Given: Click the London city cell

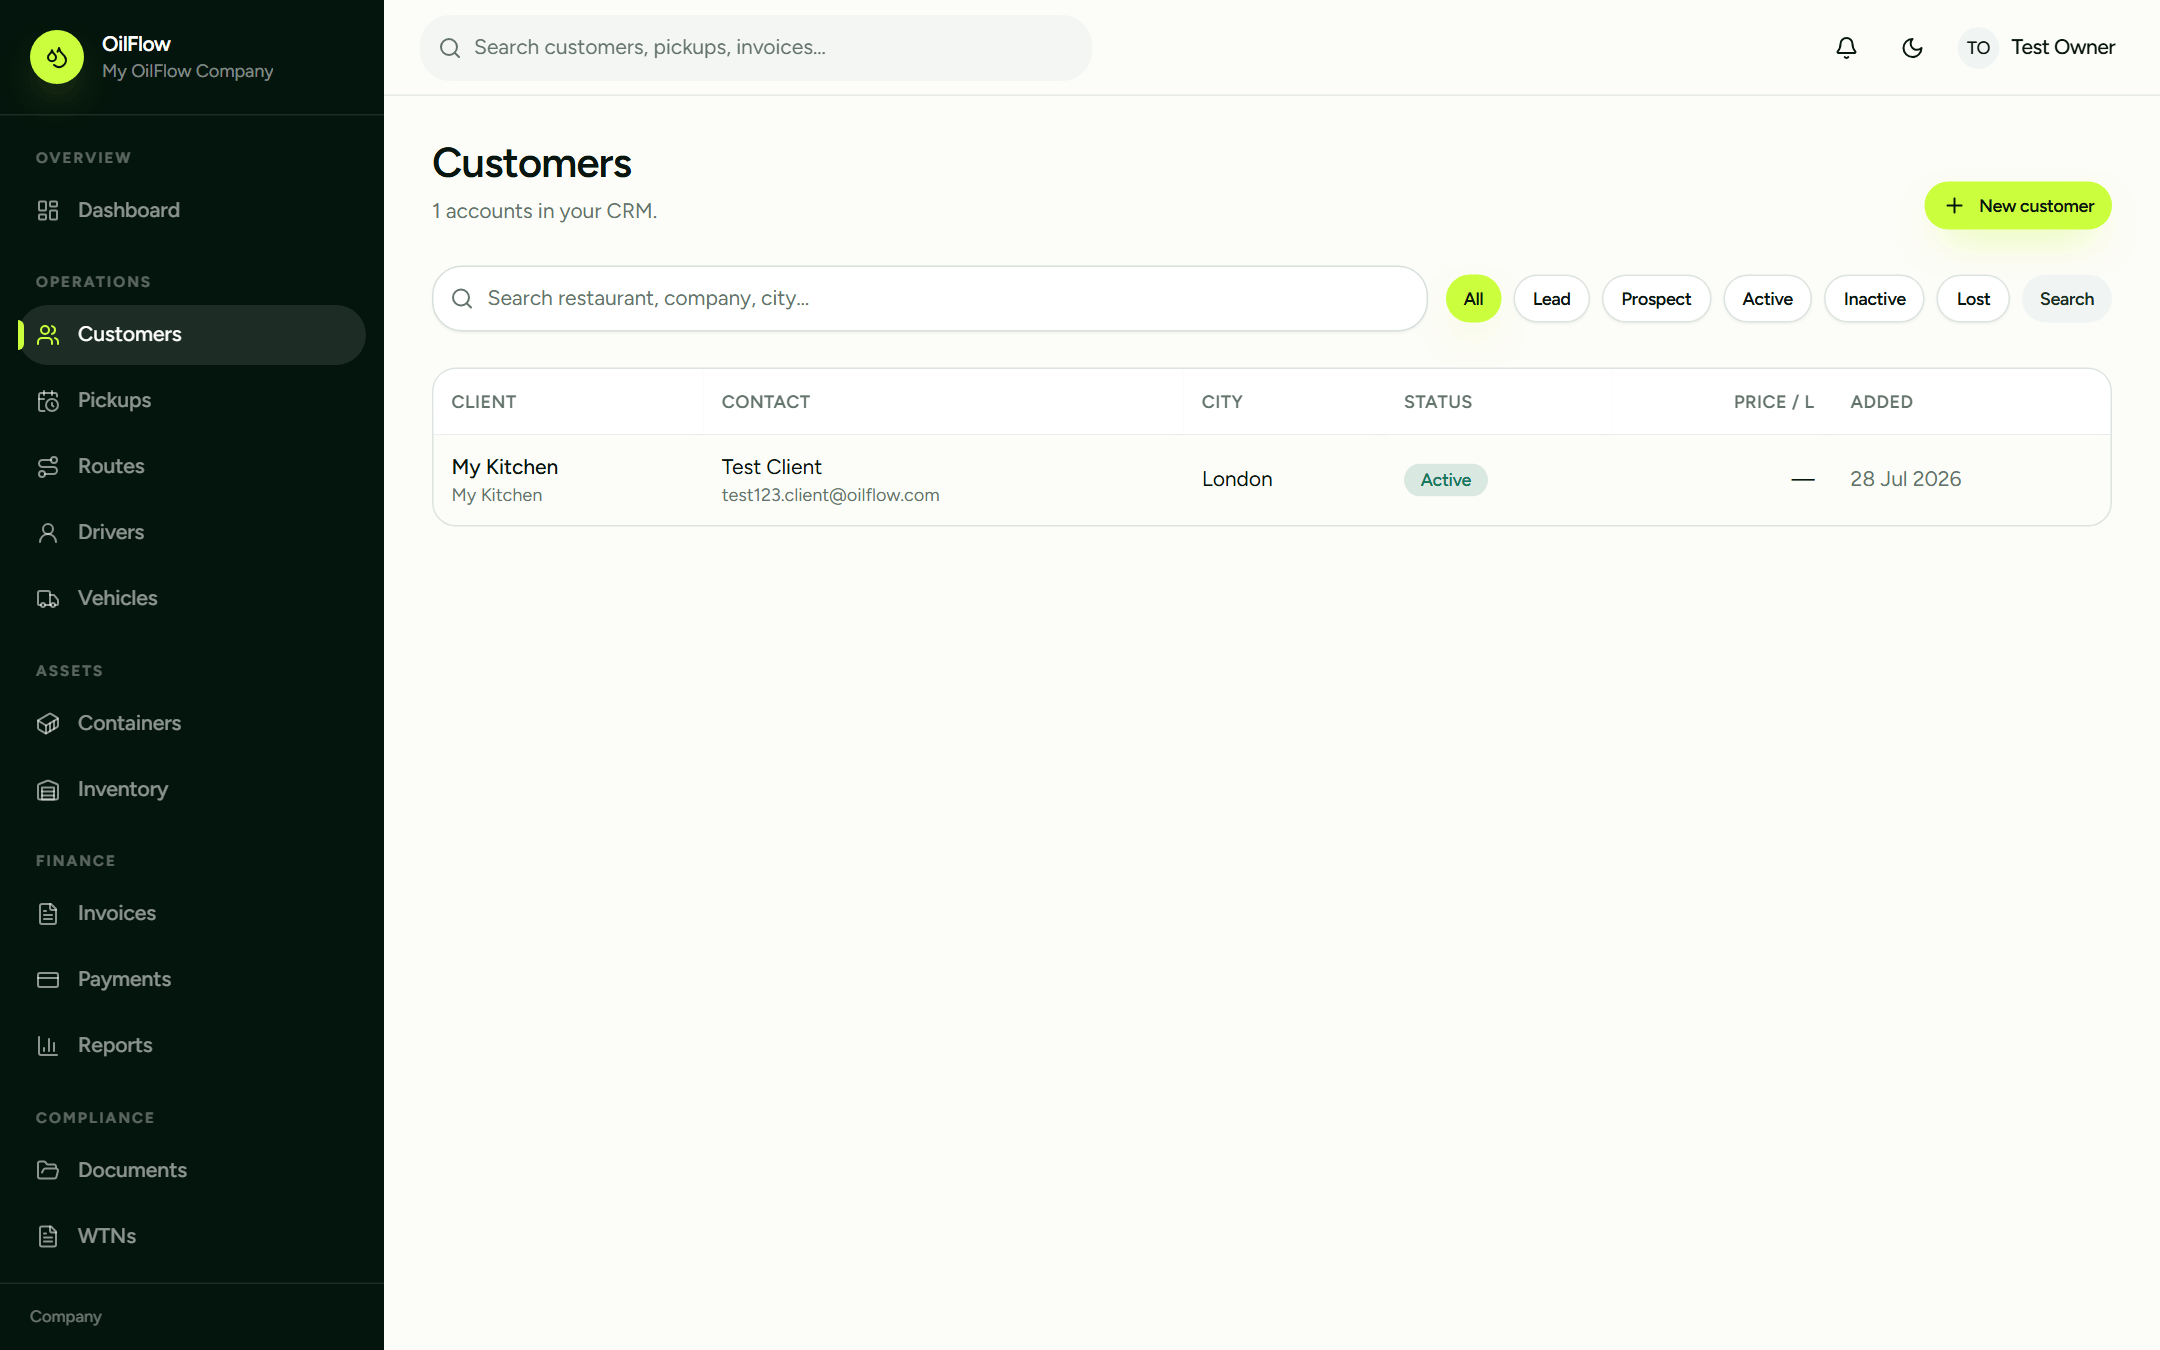Looking at the screenshot, I should 1236,479.
